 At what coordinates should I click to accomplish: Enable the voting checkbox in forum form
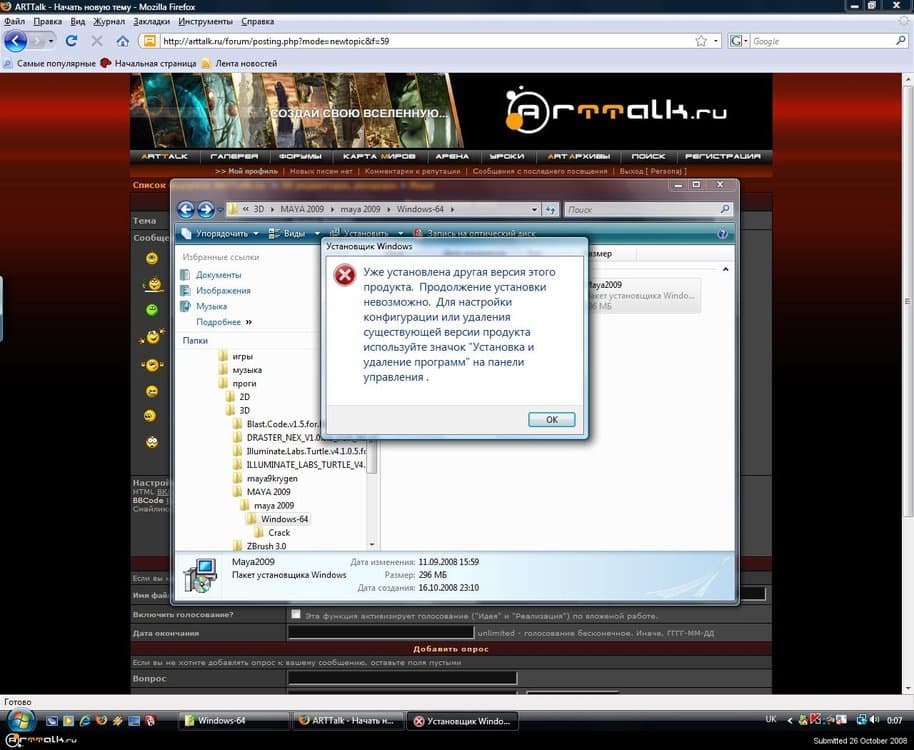coord(295,614)
